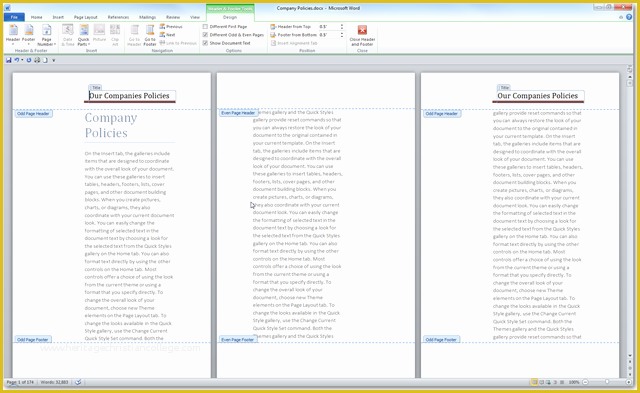Image resolution: width=640 pixels, height=393 pixels.
Task: Switch to the Home tab
Action: [36, 17]
